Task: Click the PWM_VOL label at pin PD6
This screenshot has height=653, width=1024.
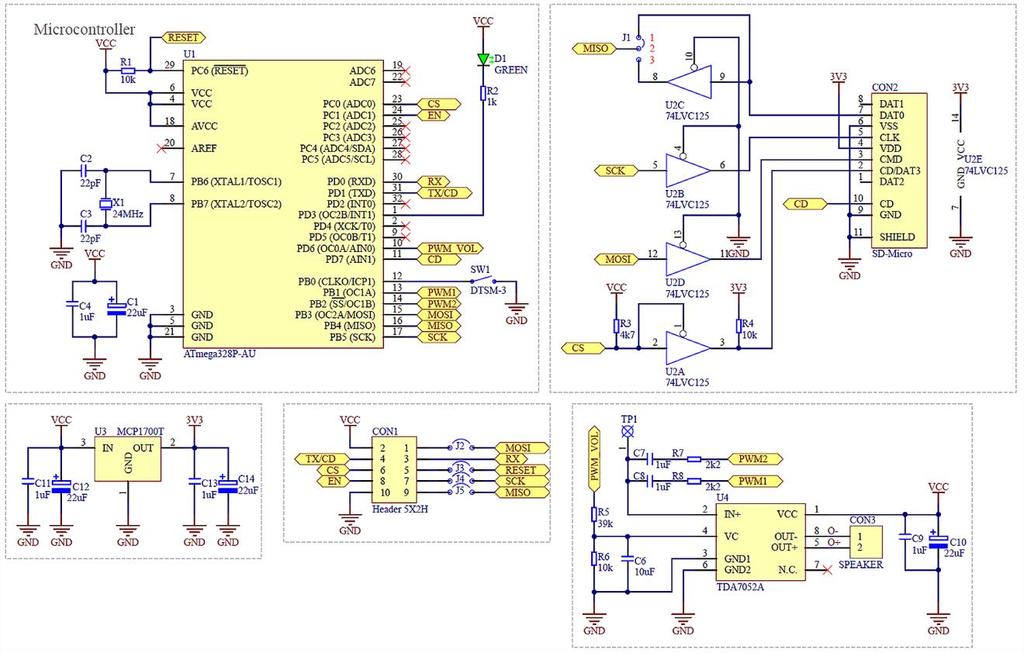Action: click(x=451, y=248)
